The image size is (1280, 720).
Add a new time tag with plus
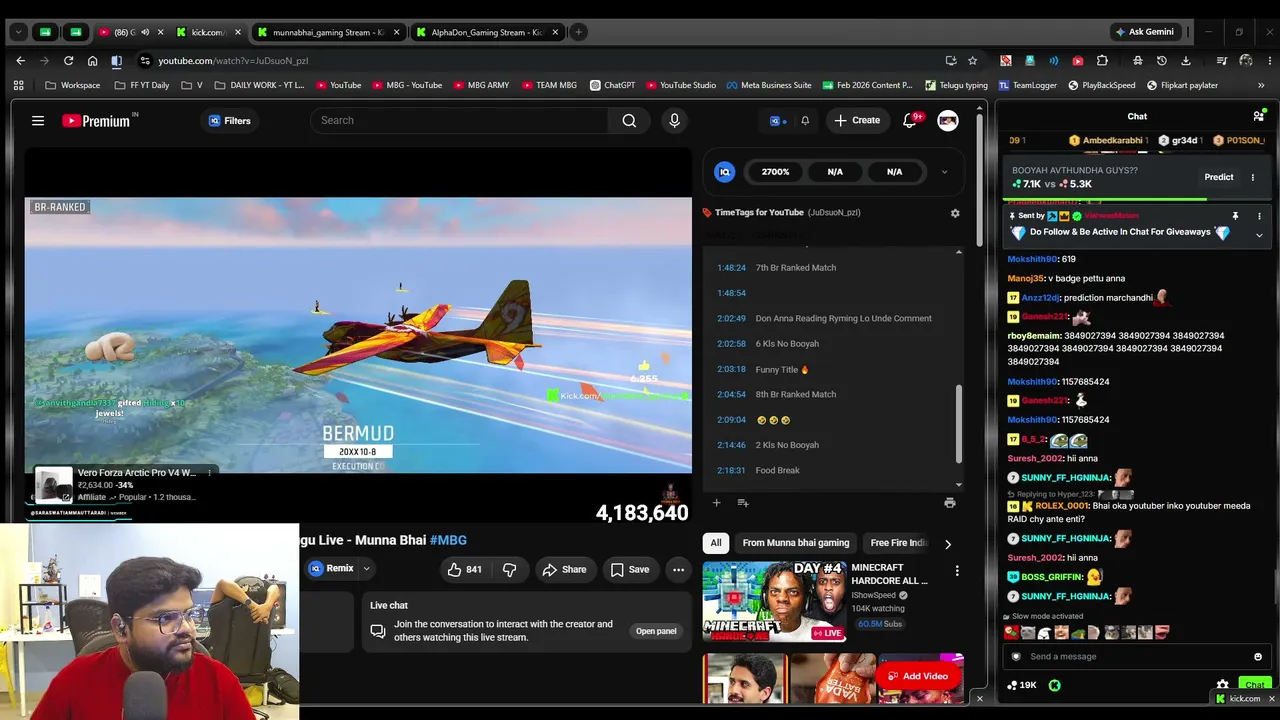coord(716,502)
